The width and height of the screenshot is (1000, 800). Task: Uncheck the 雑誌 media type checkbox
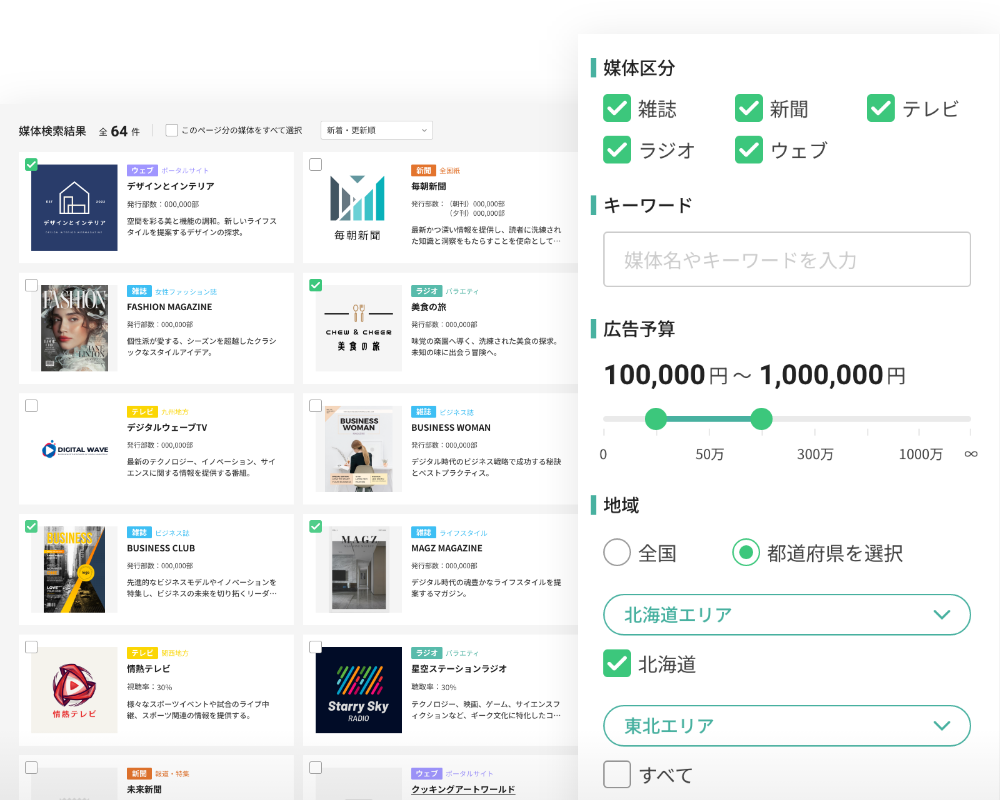coord(617,109)
